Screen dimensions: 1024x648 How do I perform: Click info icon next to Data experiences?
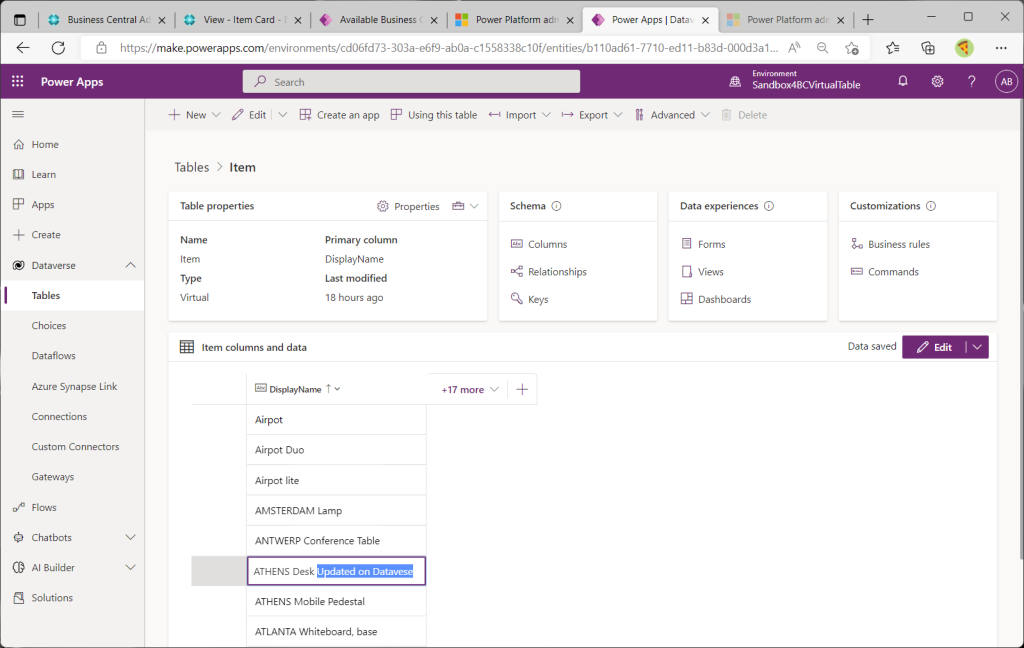coord(769,206)
